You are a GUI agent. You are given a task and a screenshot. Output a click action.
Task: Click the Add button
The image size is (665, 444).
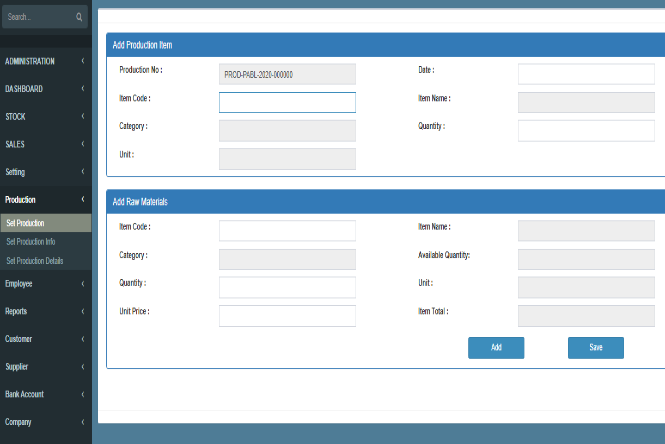[x=496, y=347]
